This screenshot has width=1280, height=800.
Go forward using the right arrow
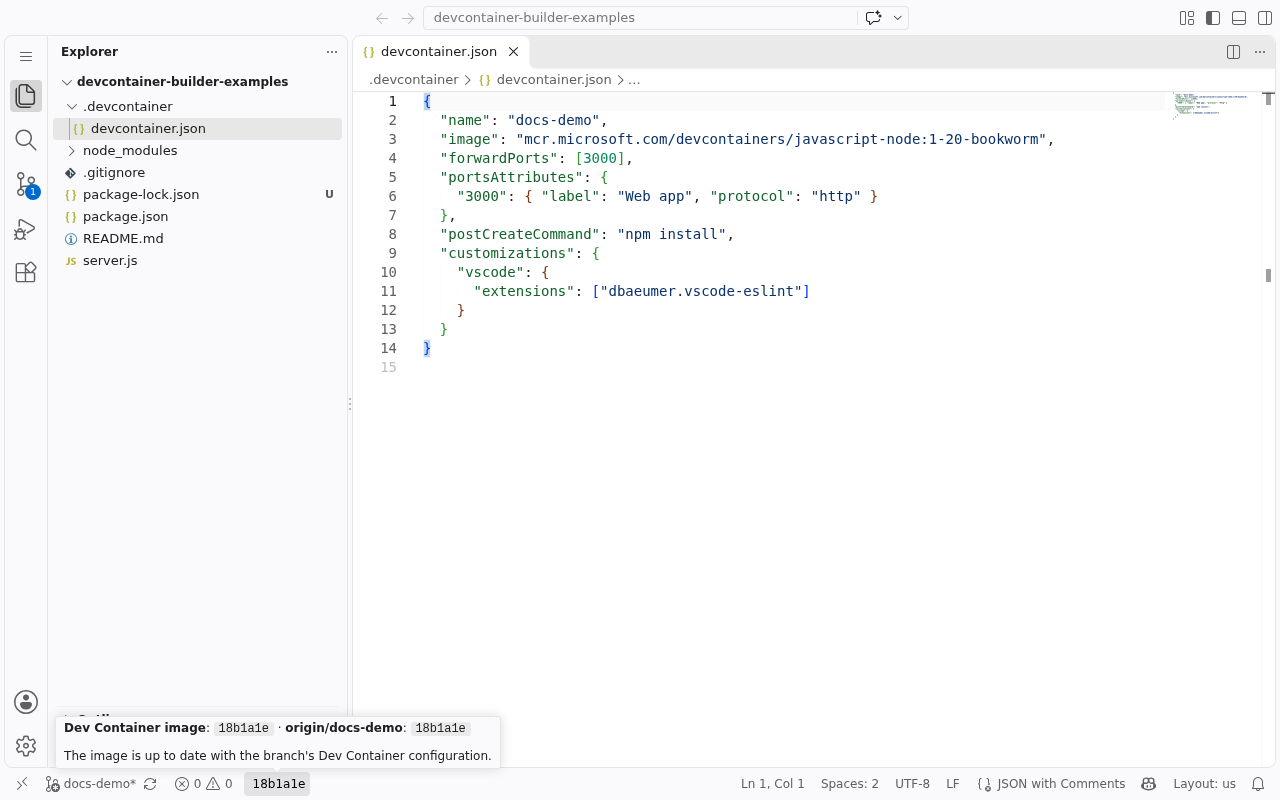pos(407,18)
